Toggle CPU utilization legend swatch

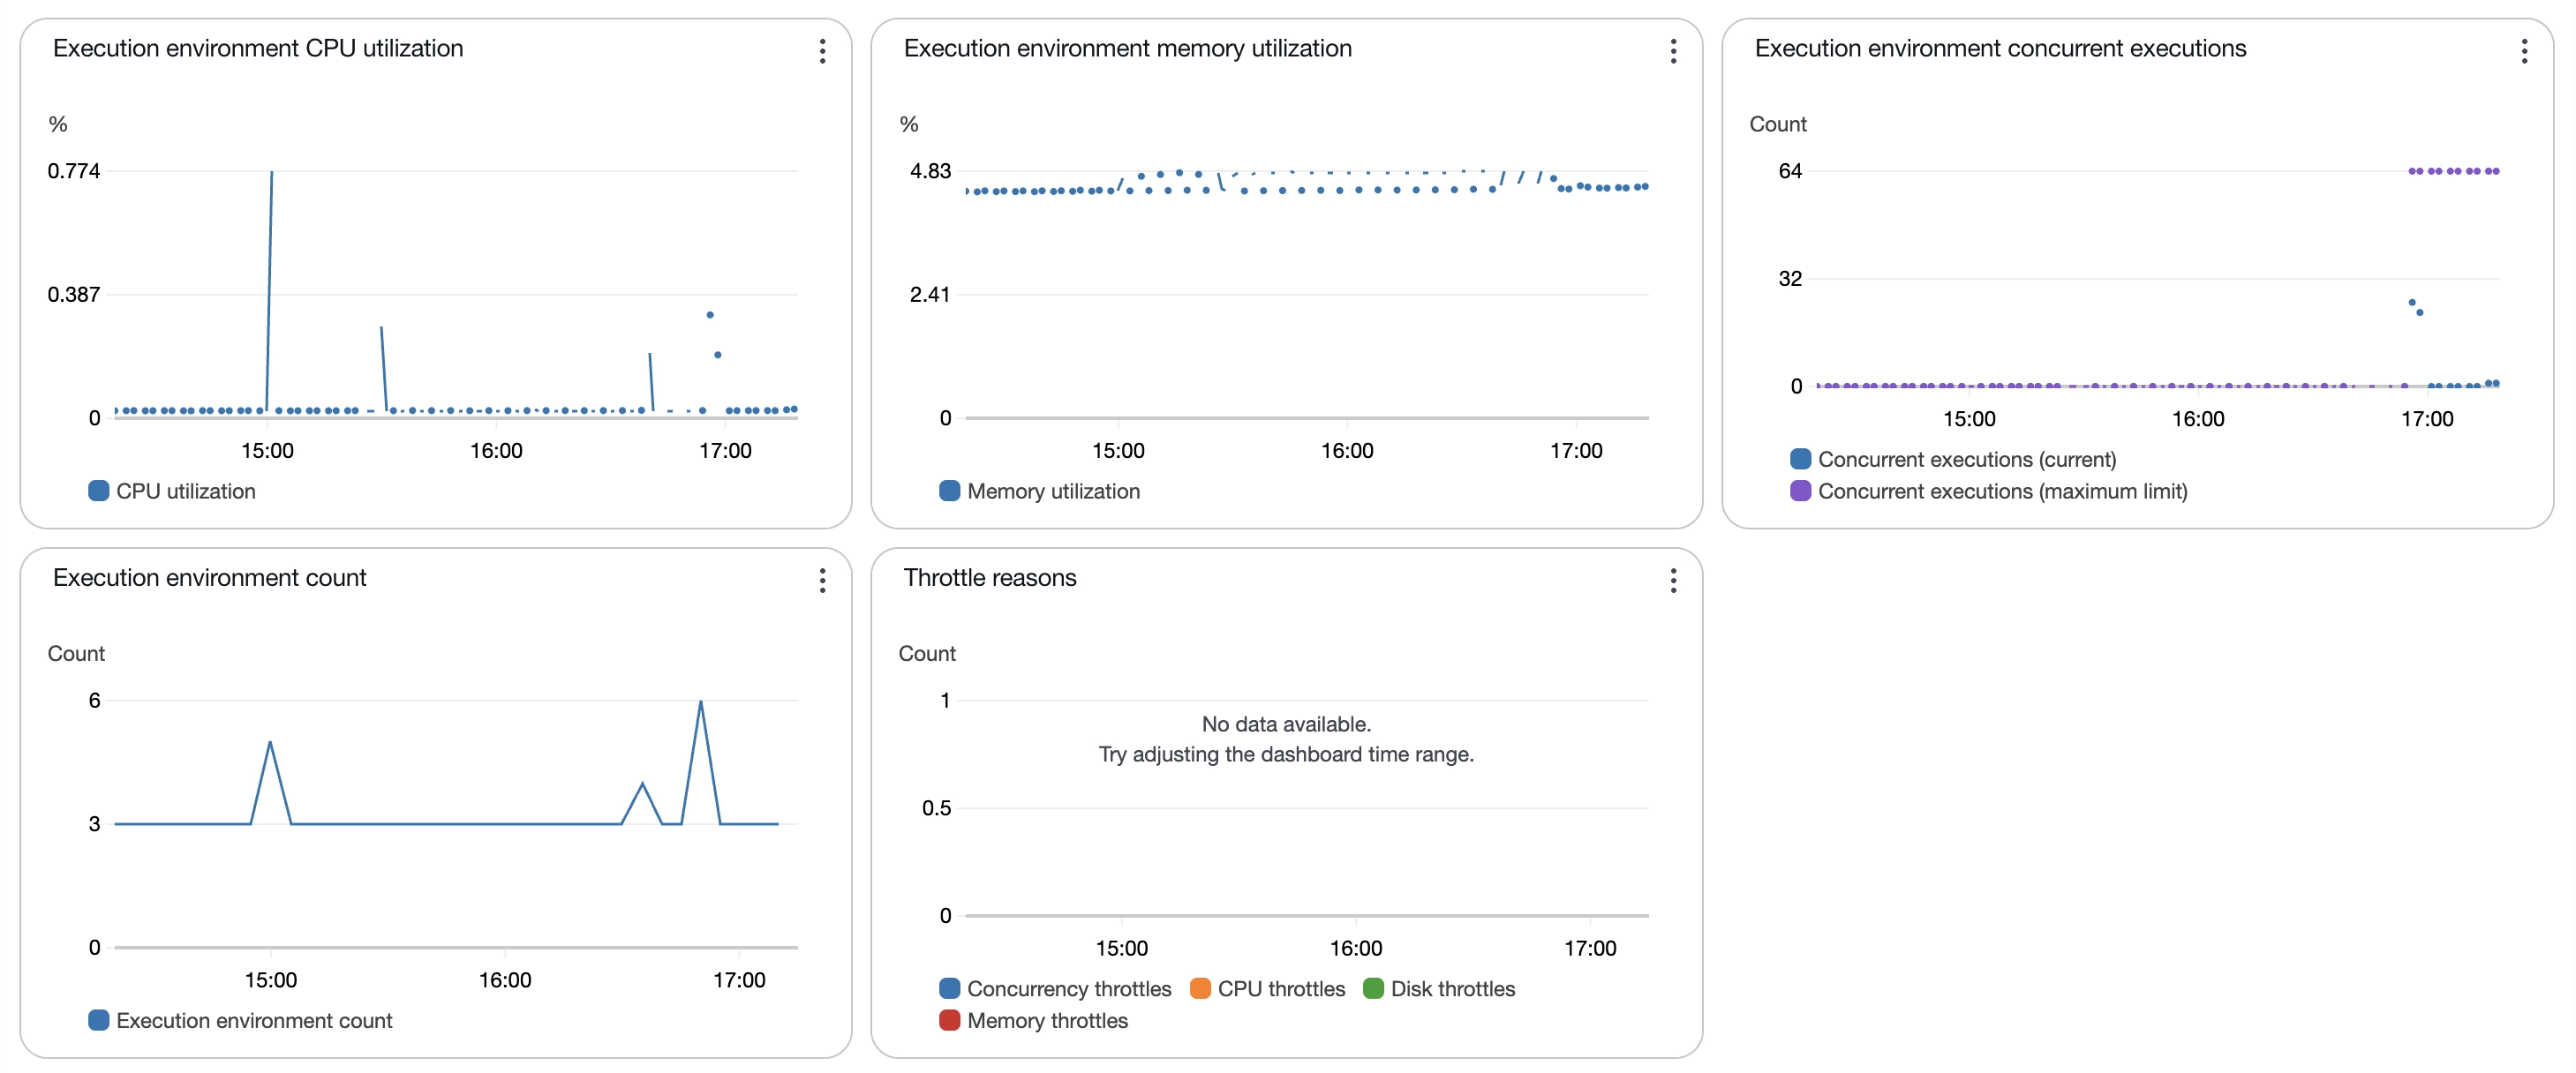[98, 491]
